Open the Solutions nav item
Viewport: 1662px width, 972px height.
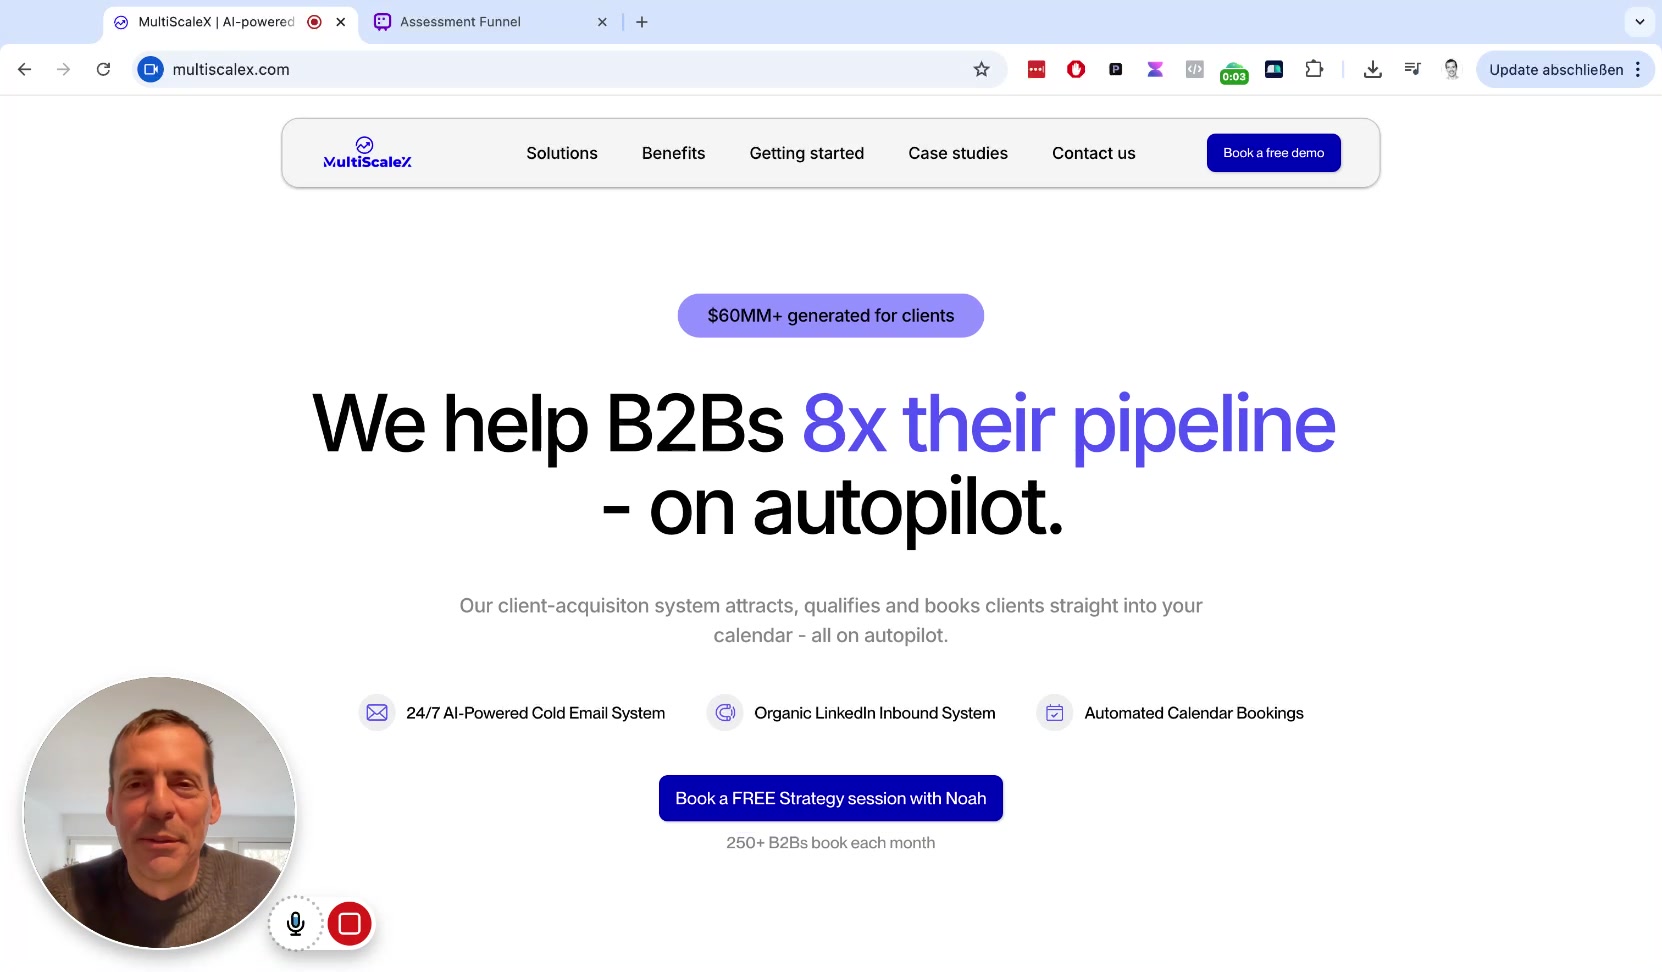562,153
